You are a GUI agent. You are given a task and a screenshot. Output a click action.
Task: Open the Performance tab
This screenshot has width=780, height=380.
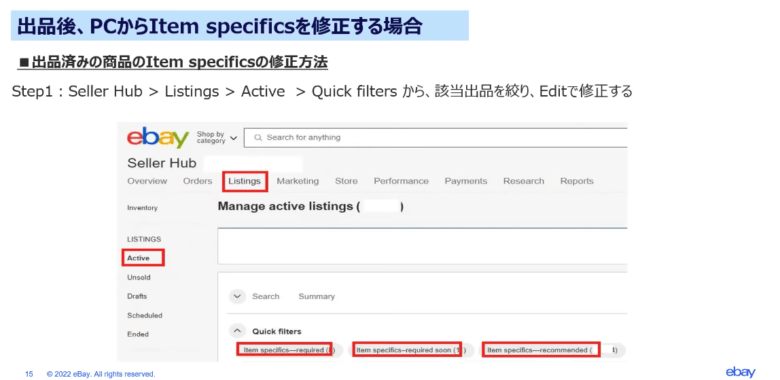(401, 181)
